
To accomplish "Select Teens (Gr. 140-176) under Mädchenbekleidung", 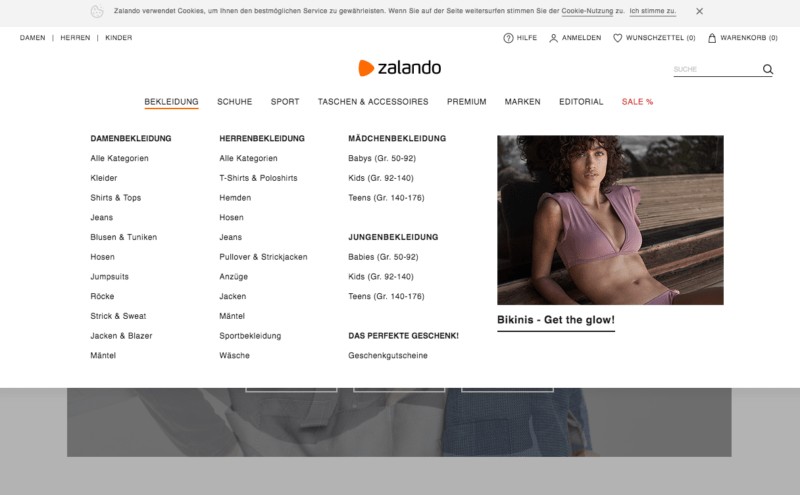I will 386,198.
